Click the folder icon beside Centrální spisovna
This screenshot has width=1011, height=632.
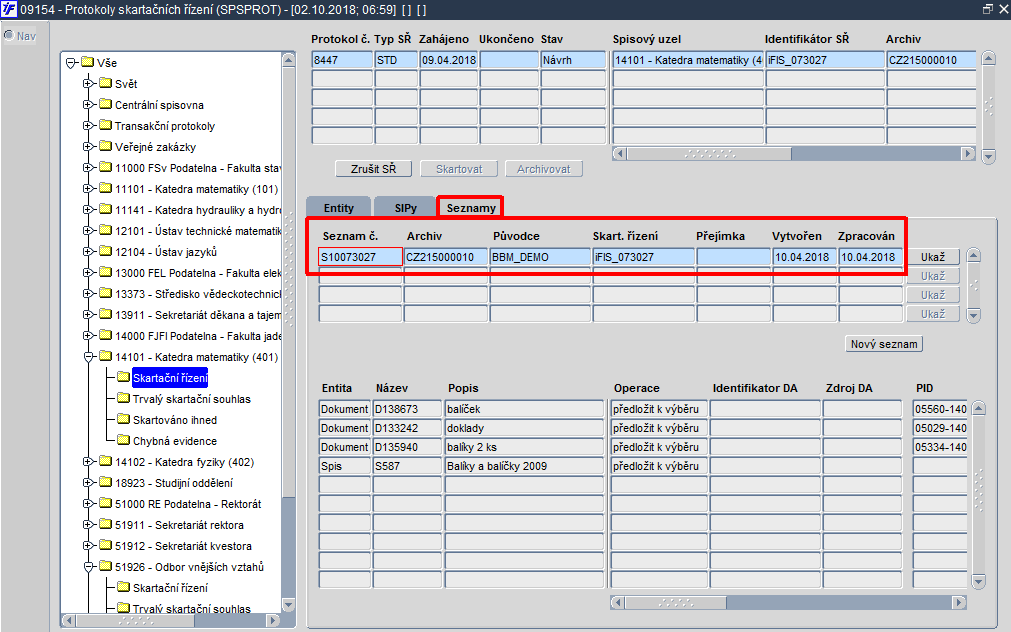point(105,105)
